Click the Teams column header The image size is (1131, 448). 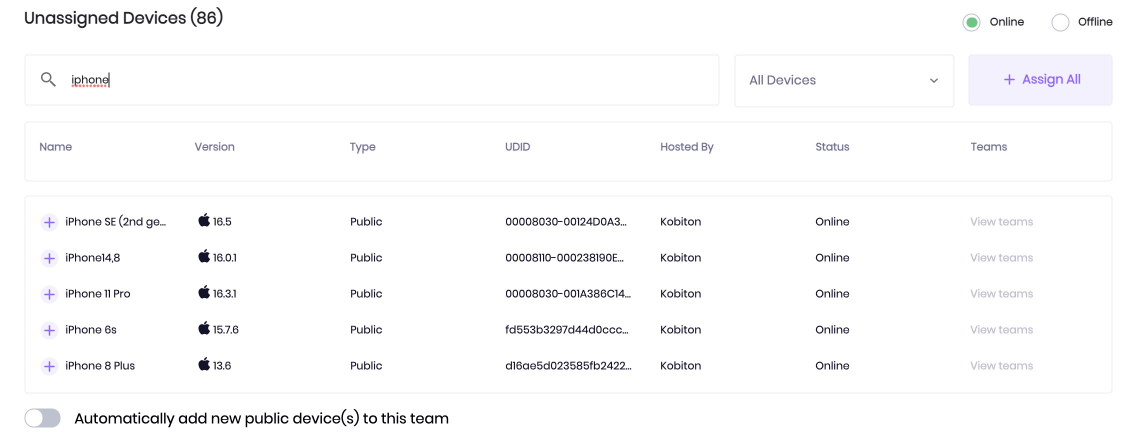pyautogui.click(x=989, y=147)
